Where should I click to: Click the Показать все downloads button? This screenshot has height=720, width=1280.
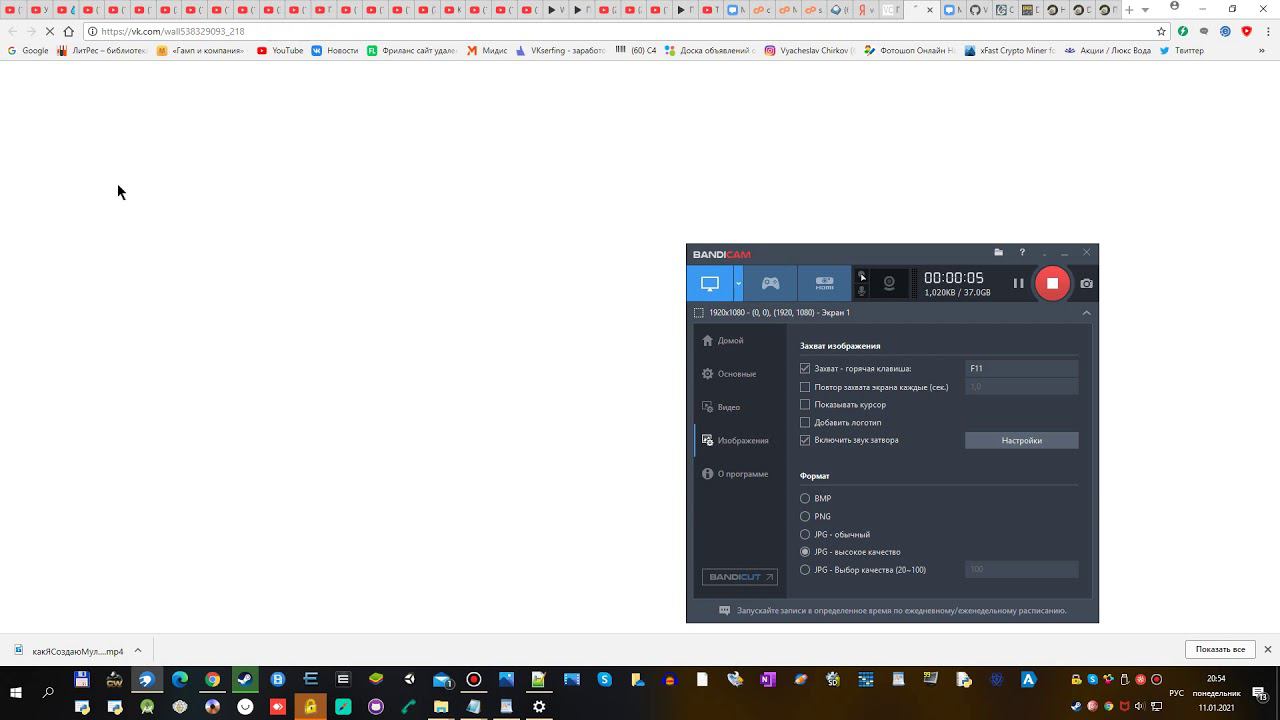click(1220, 649)
